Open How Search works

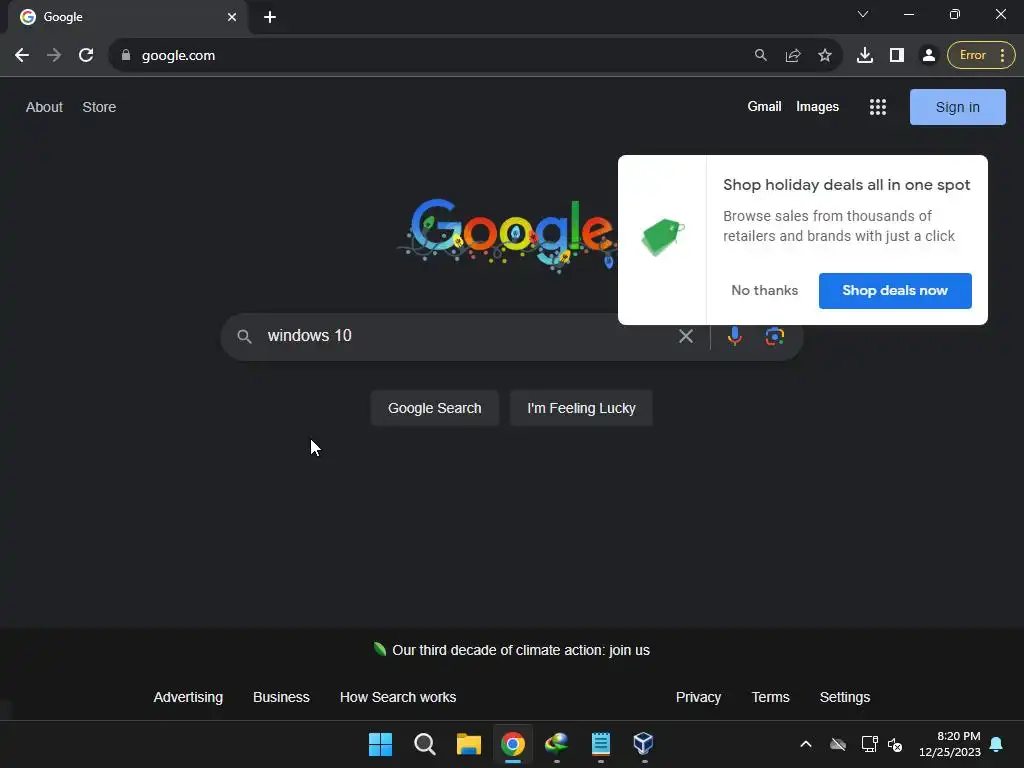tap(398, 697)
